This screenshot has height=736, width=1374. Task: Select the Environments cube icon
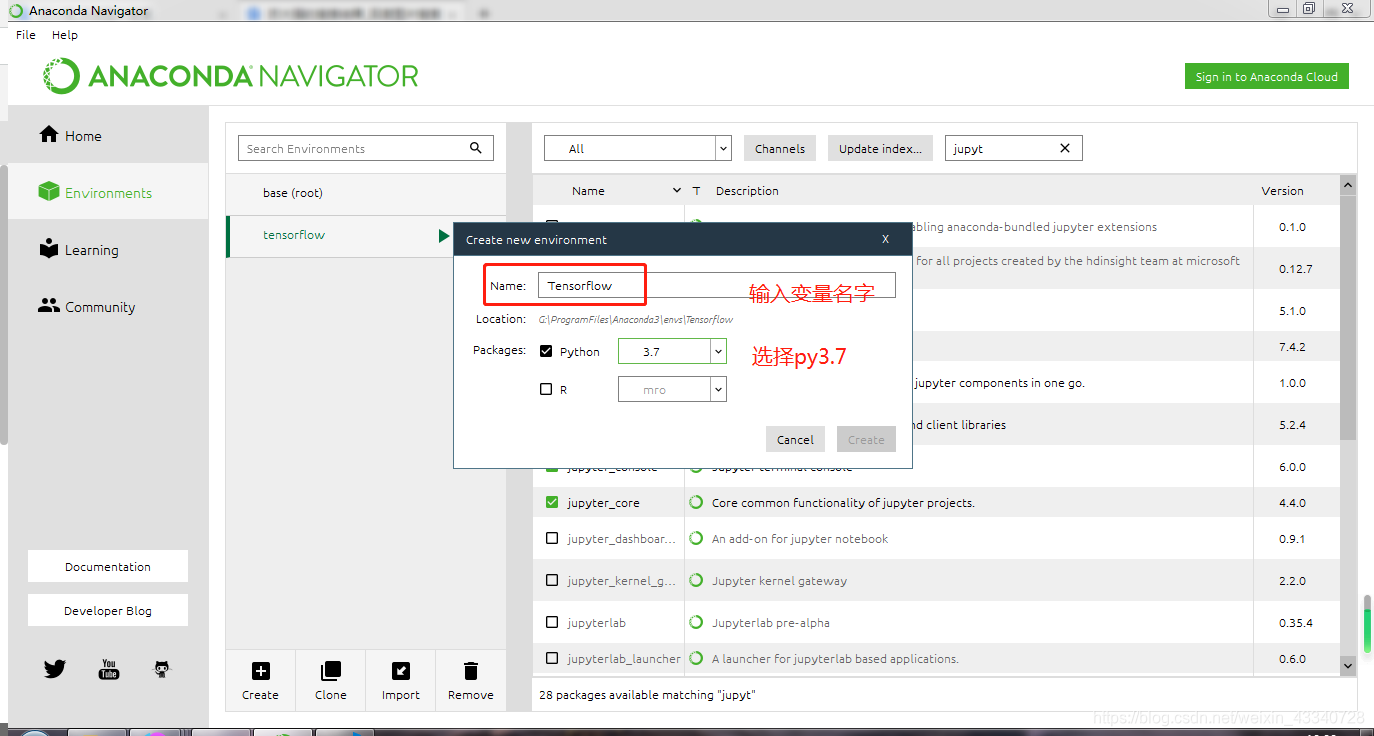[x=48, y=191]
